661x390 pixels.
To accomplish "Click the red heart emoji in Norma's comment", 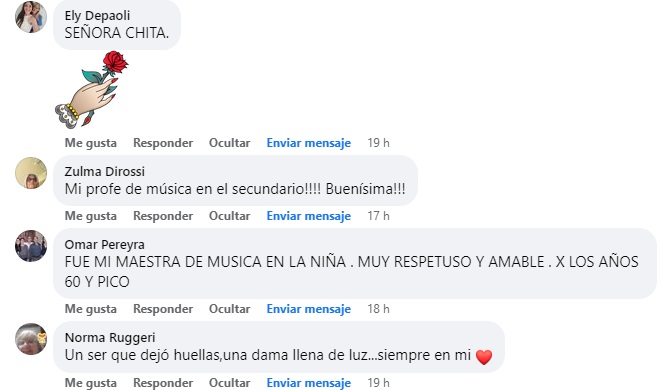I will (484, 357).
